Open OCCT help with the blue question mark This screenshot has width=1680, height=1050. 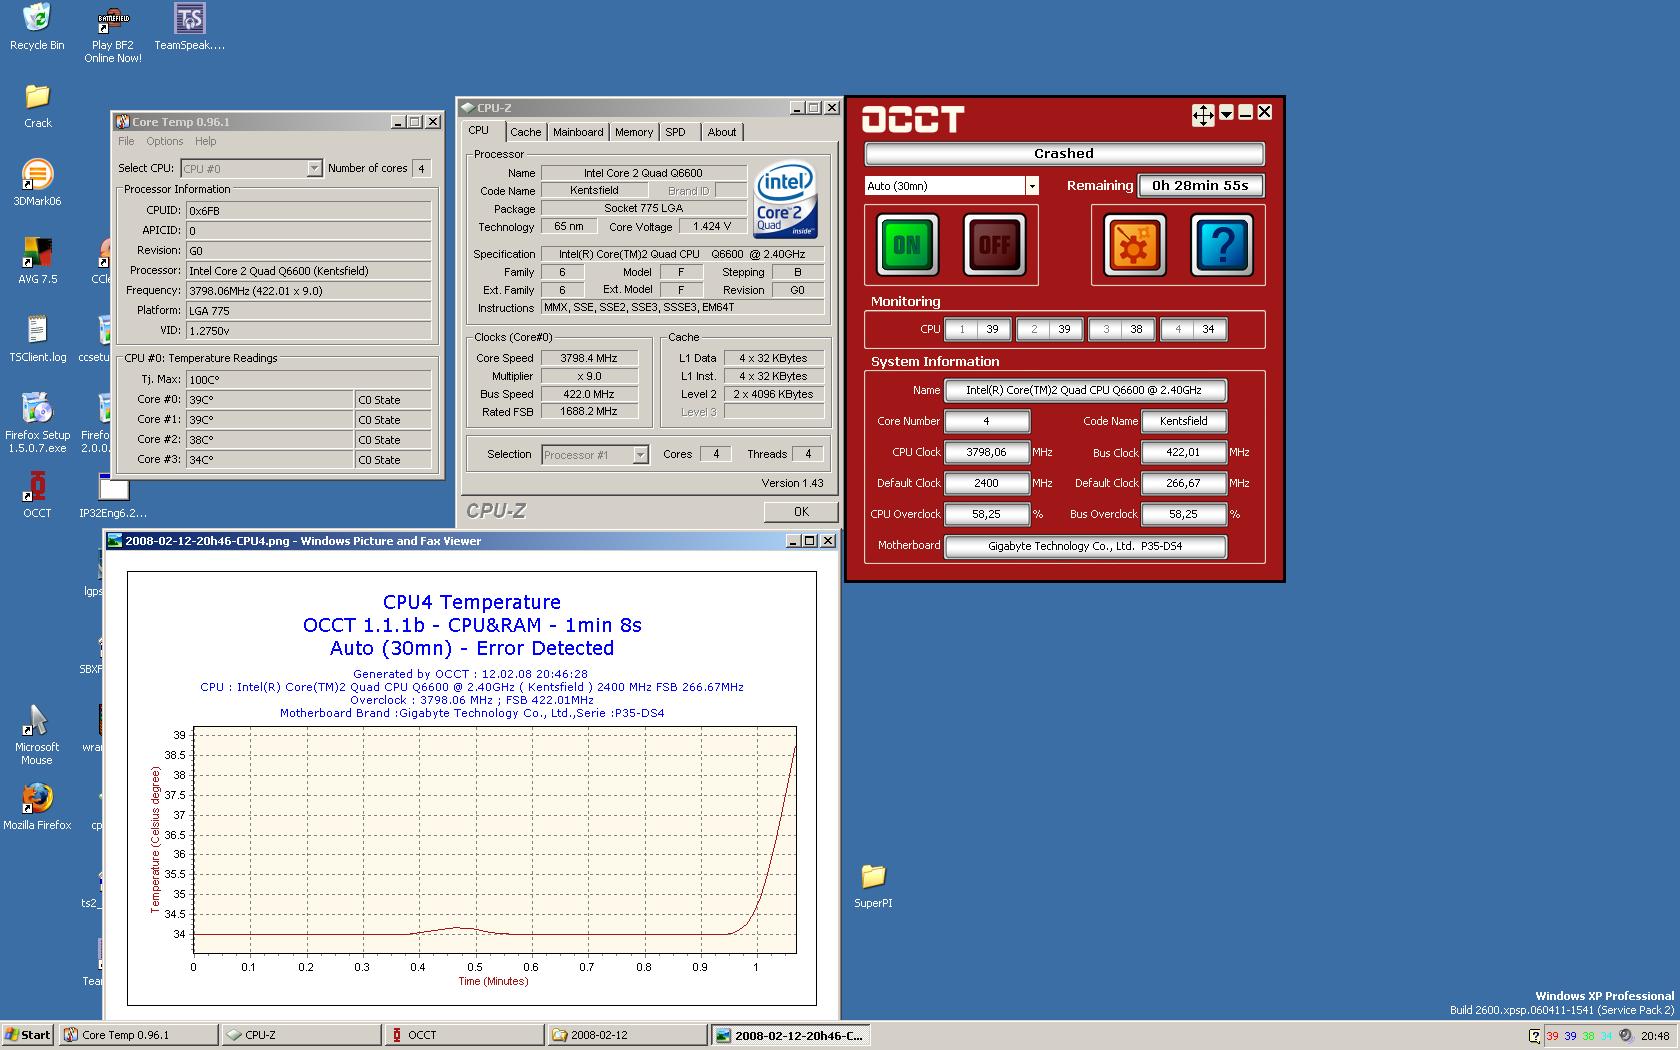(1221, 245)
